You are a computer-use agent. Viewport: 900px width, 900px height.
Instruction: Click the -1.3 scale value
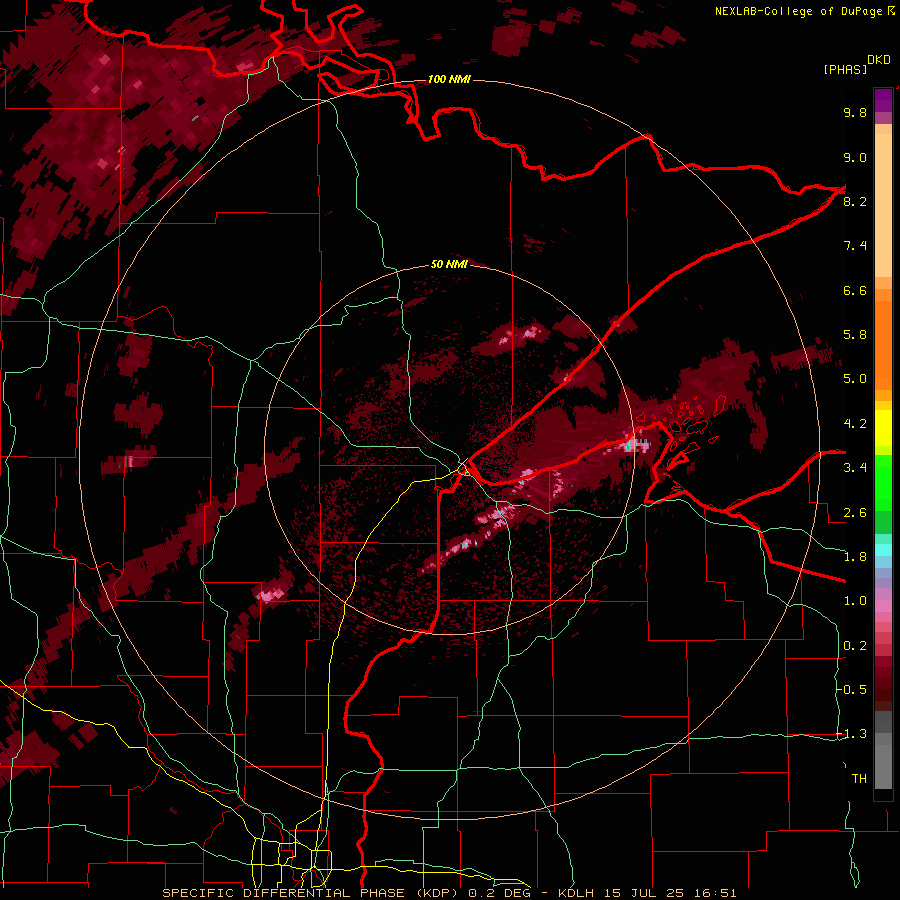[852, 734]
